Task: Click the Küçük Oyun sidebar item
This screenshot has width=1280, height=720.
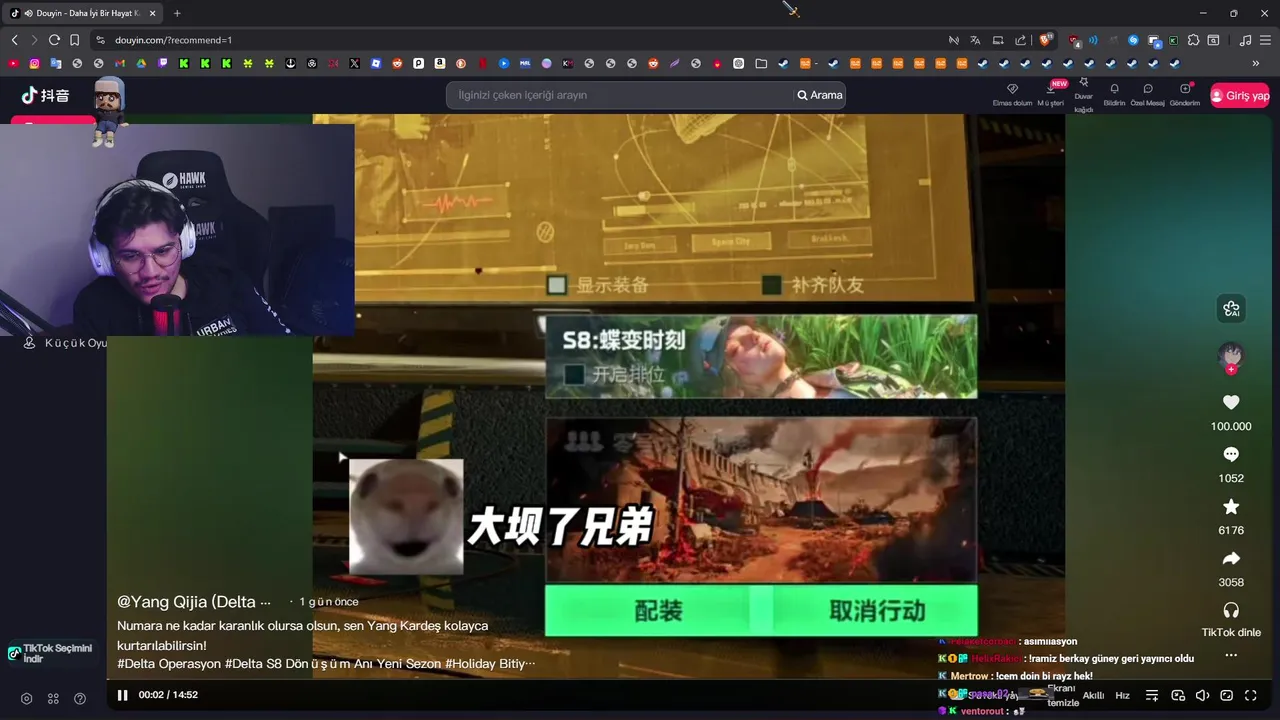Action: 65,343
